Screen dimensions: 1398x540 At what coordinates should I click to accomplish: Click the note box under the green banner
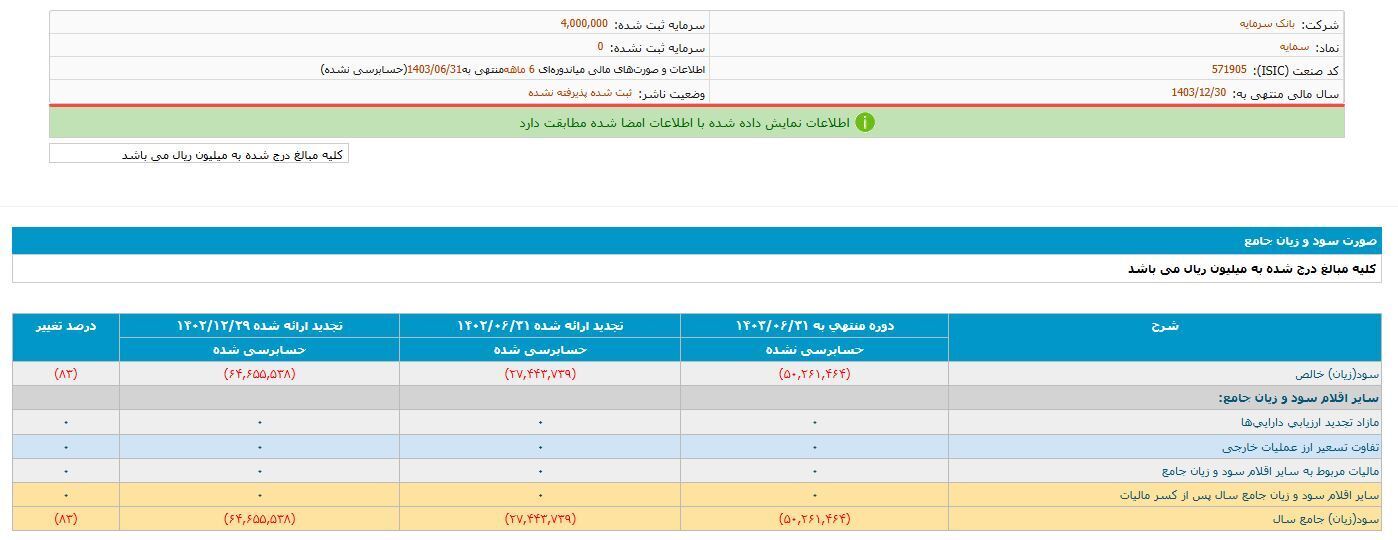[x=199, y=154]
